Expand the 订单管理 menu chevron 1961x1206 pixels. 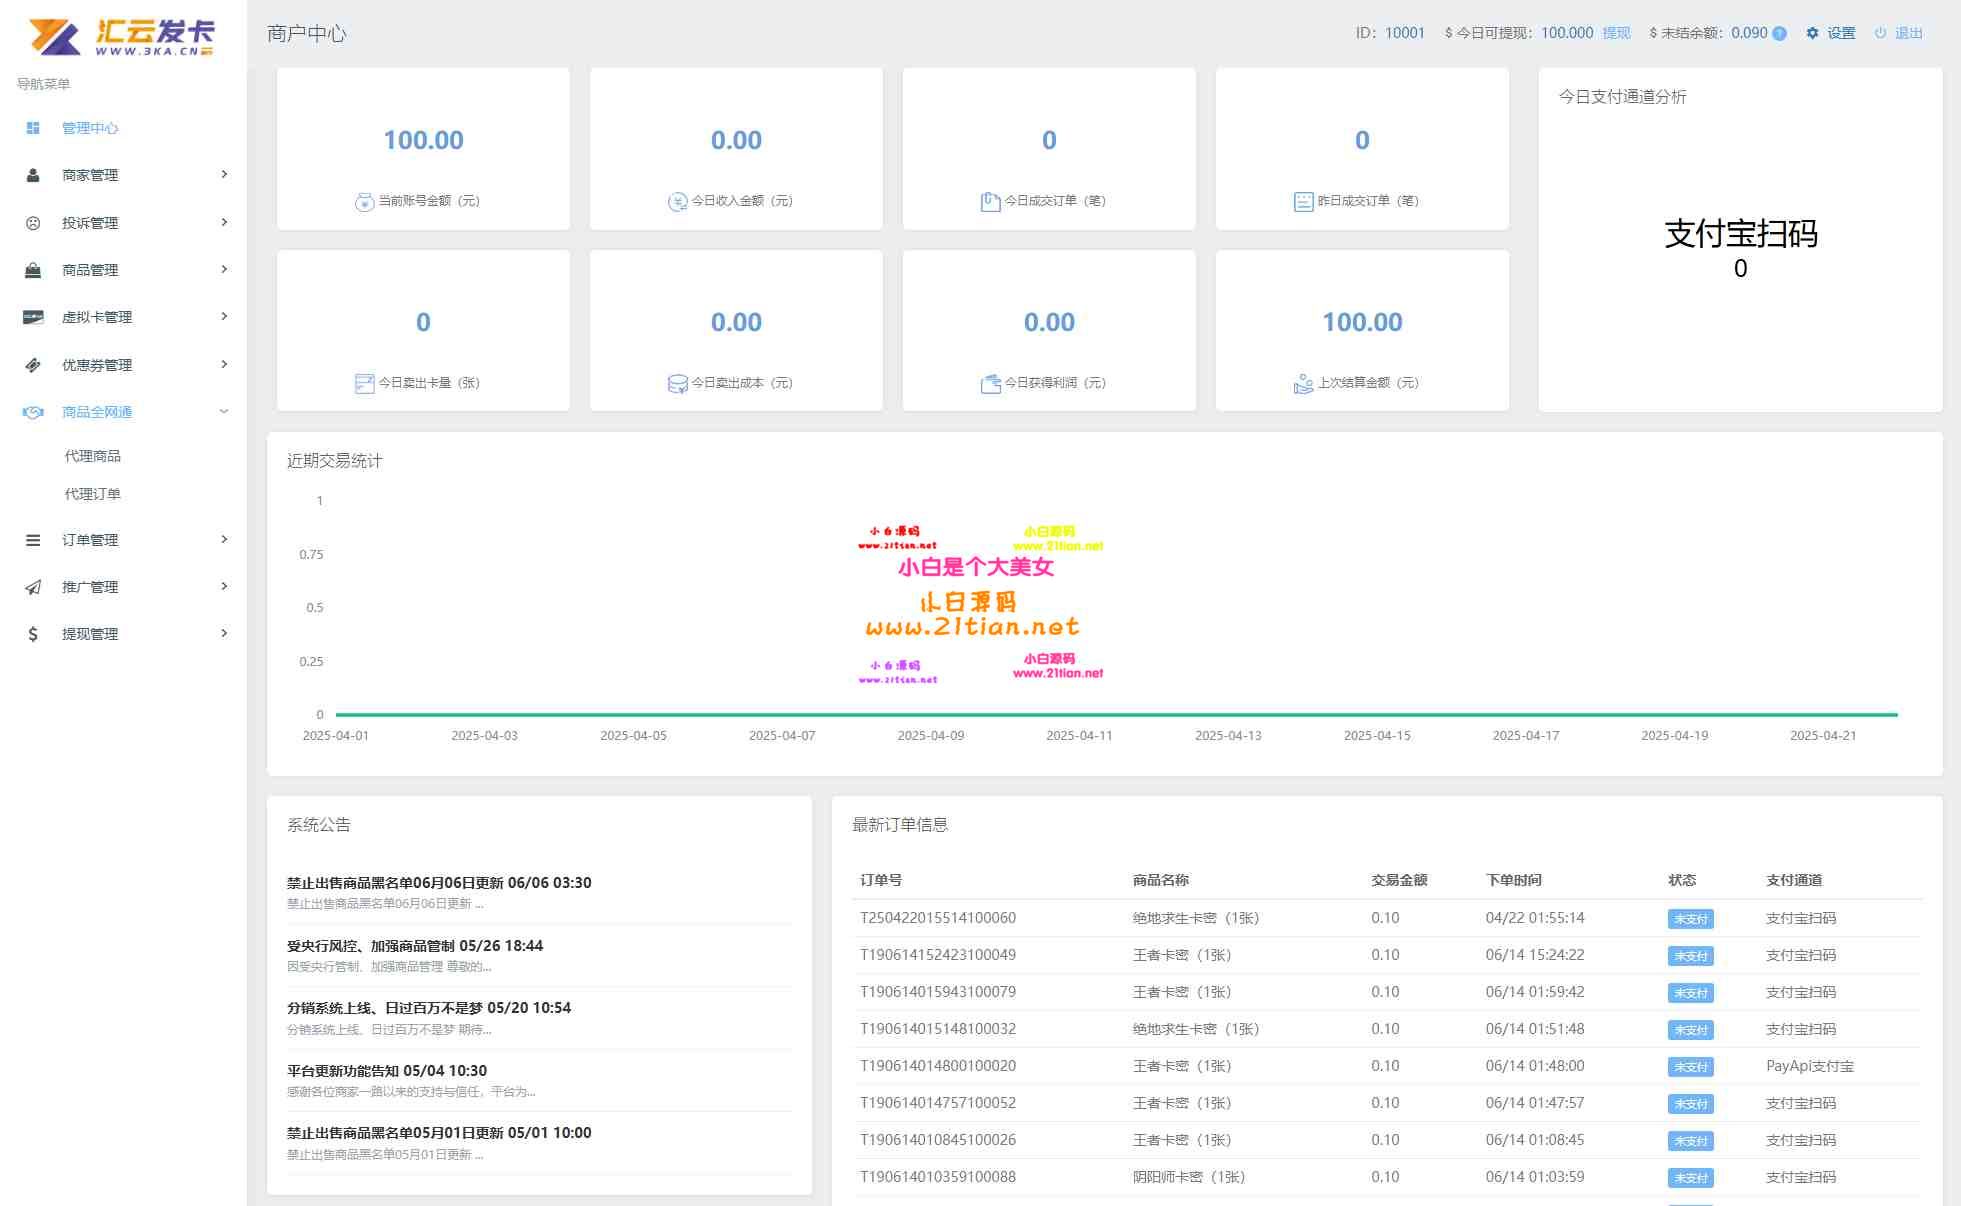coord(224,539)
